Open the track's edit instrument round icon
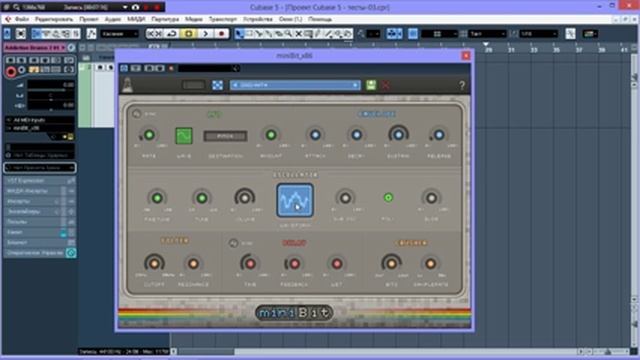The image size is (640, 360). click(71, 48)
